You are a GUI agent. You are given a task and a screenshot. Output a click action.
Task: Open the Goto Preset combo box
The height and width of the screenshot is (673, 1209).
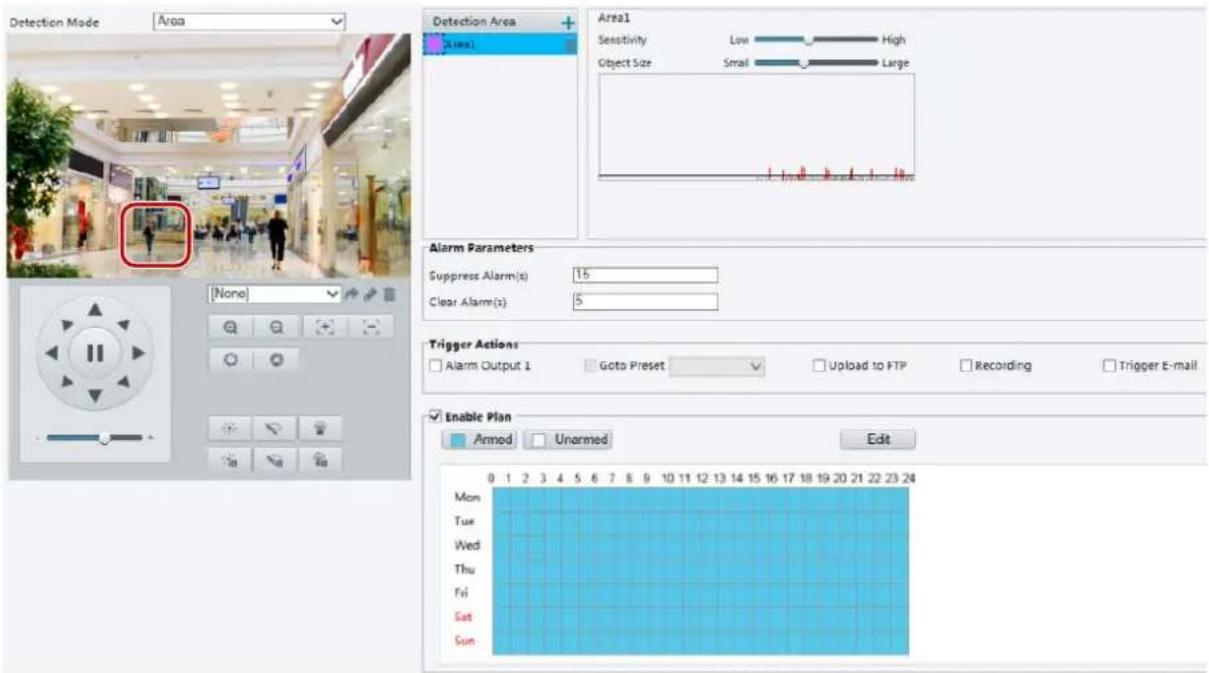point(717,366)
